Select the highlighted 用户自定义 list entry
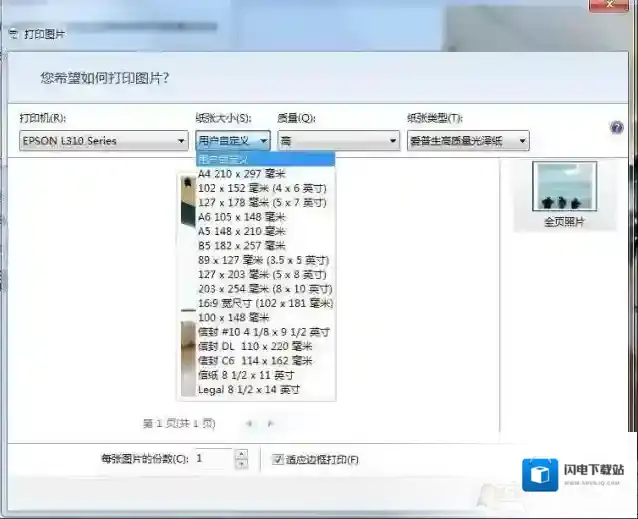 [x=265, y=159]
